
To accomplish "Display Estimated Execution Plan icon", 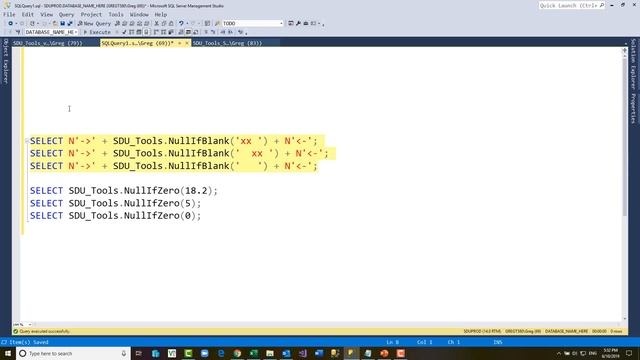I will [131, 32].
